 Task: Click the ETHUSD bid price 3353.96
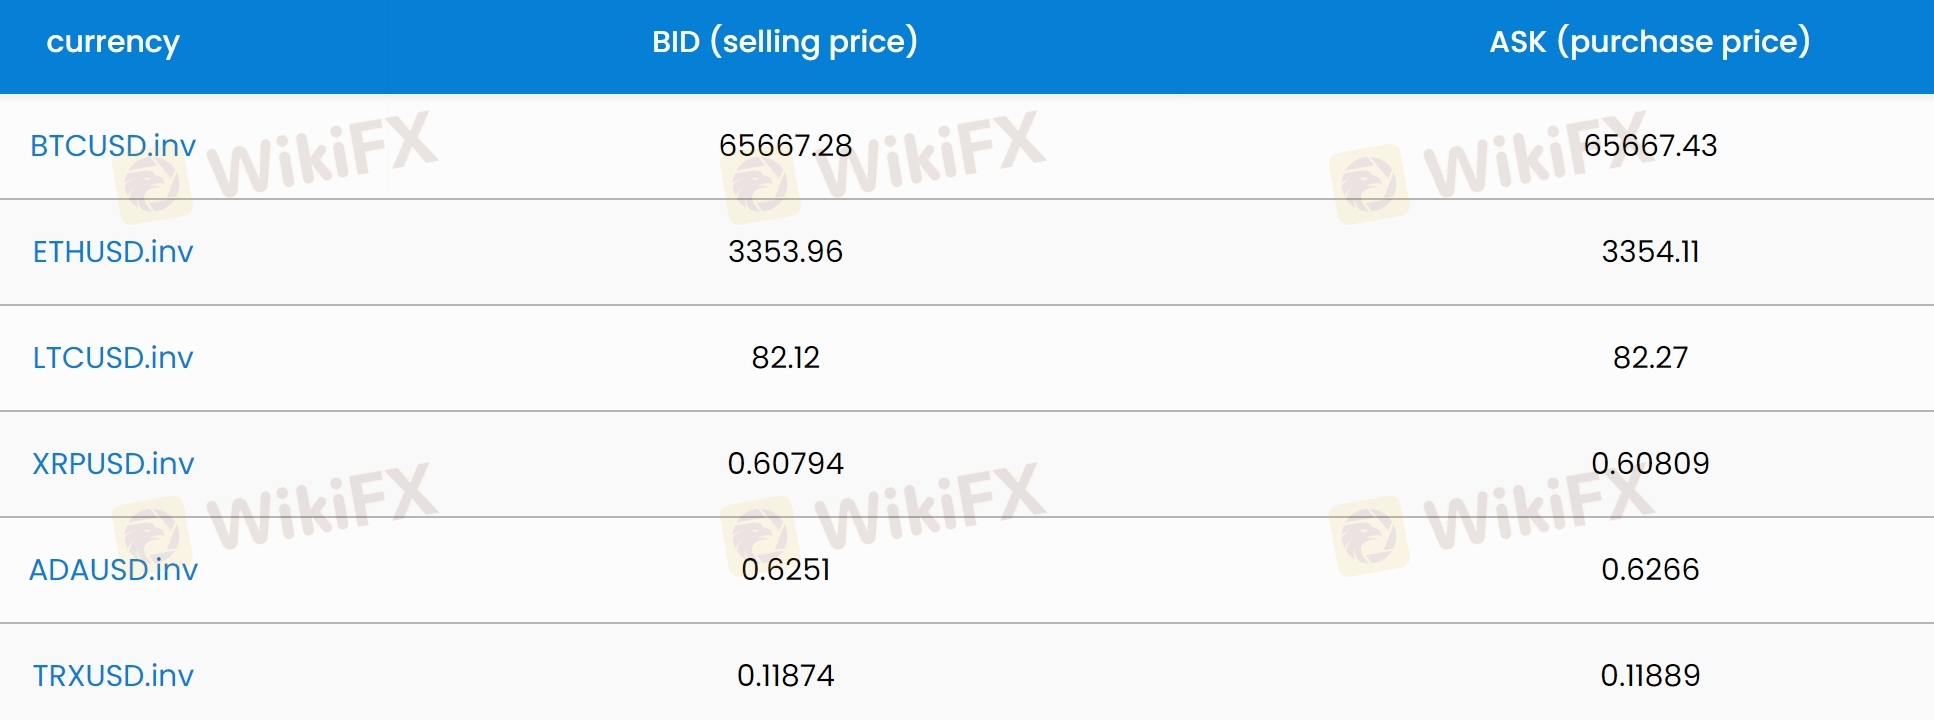pos(785,252)
